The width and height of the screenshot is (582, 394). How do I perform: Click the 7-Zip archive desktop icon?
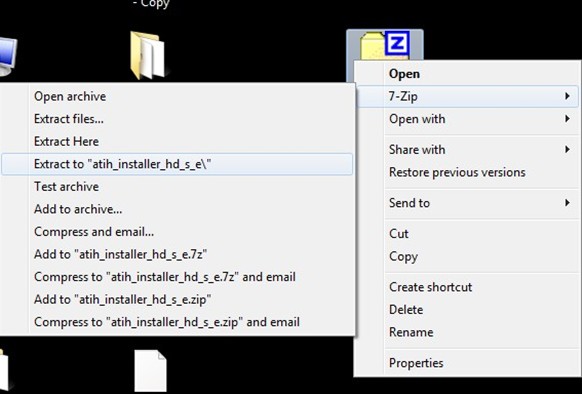[385, 45]
